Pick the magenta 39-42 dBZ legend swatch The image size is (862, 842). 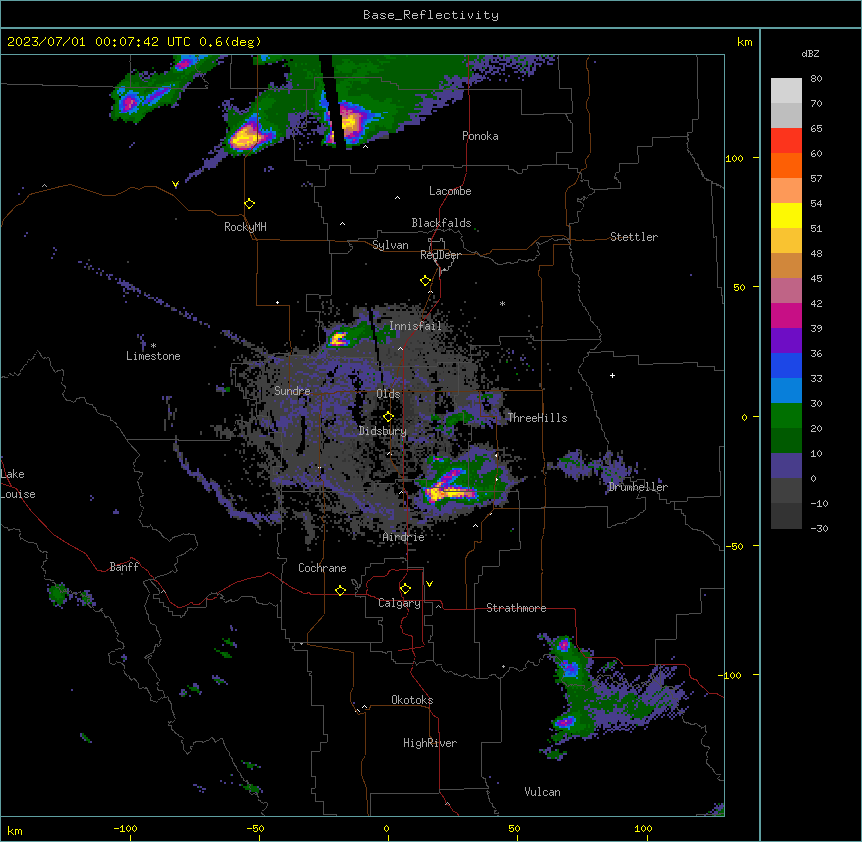786,315
